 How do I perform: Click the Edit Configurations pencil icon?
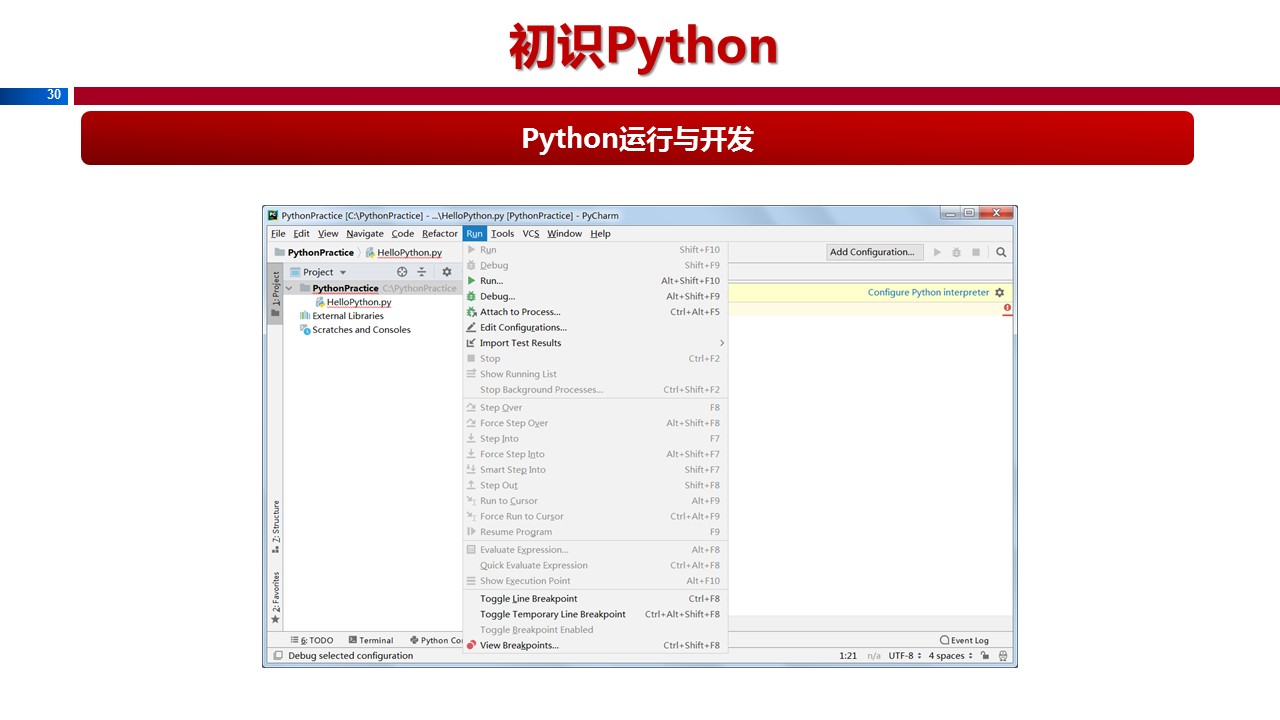(471, 327)
